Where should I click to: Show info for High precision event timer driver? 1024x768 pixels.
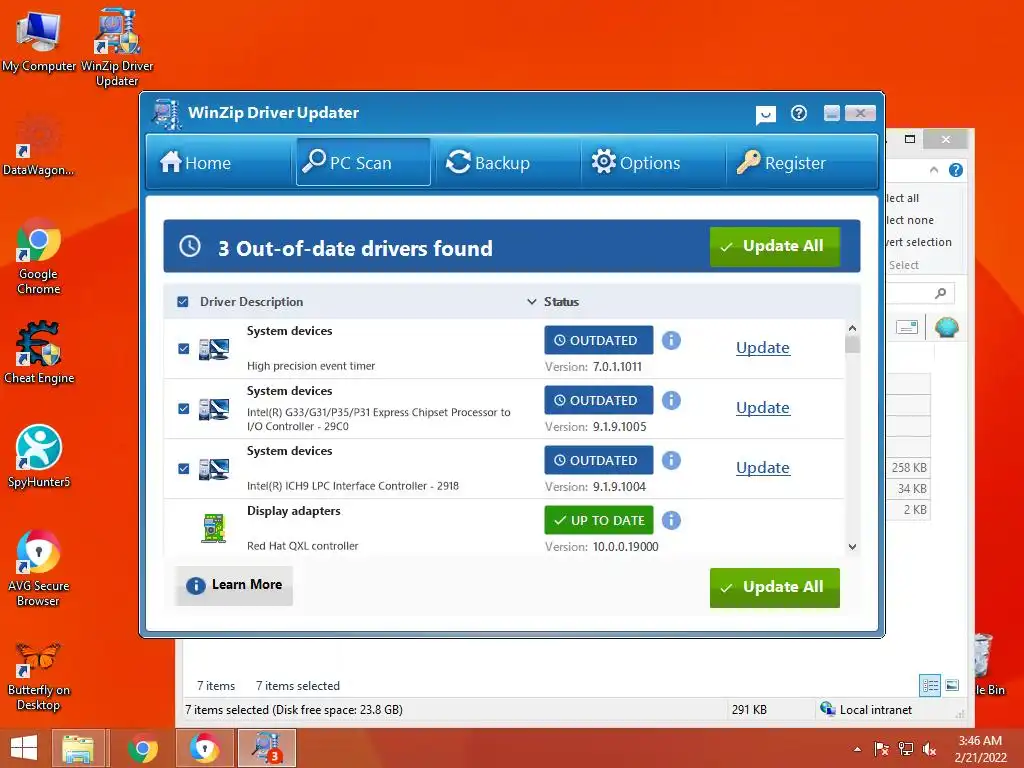click(x=671, y=340)
